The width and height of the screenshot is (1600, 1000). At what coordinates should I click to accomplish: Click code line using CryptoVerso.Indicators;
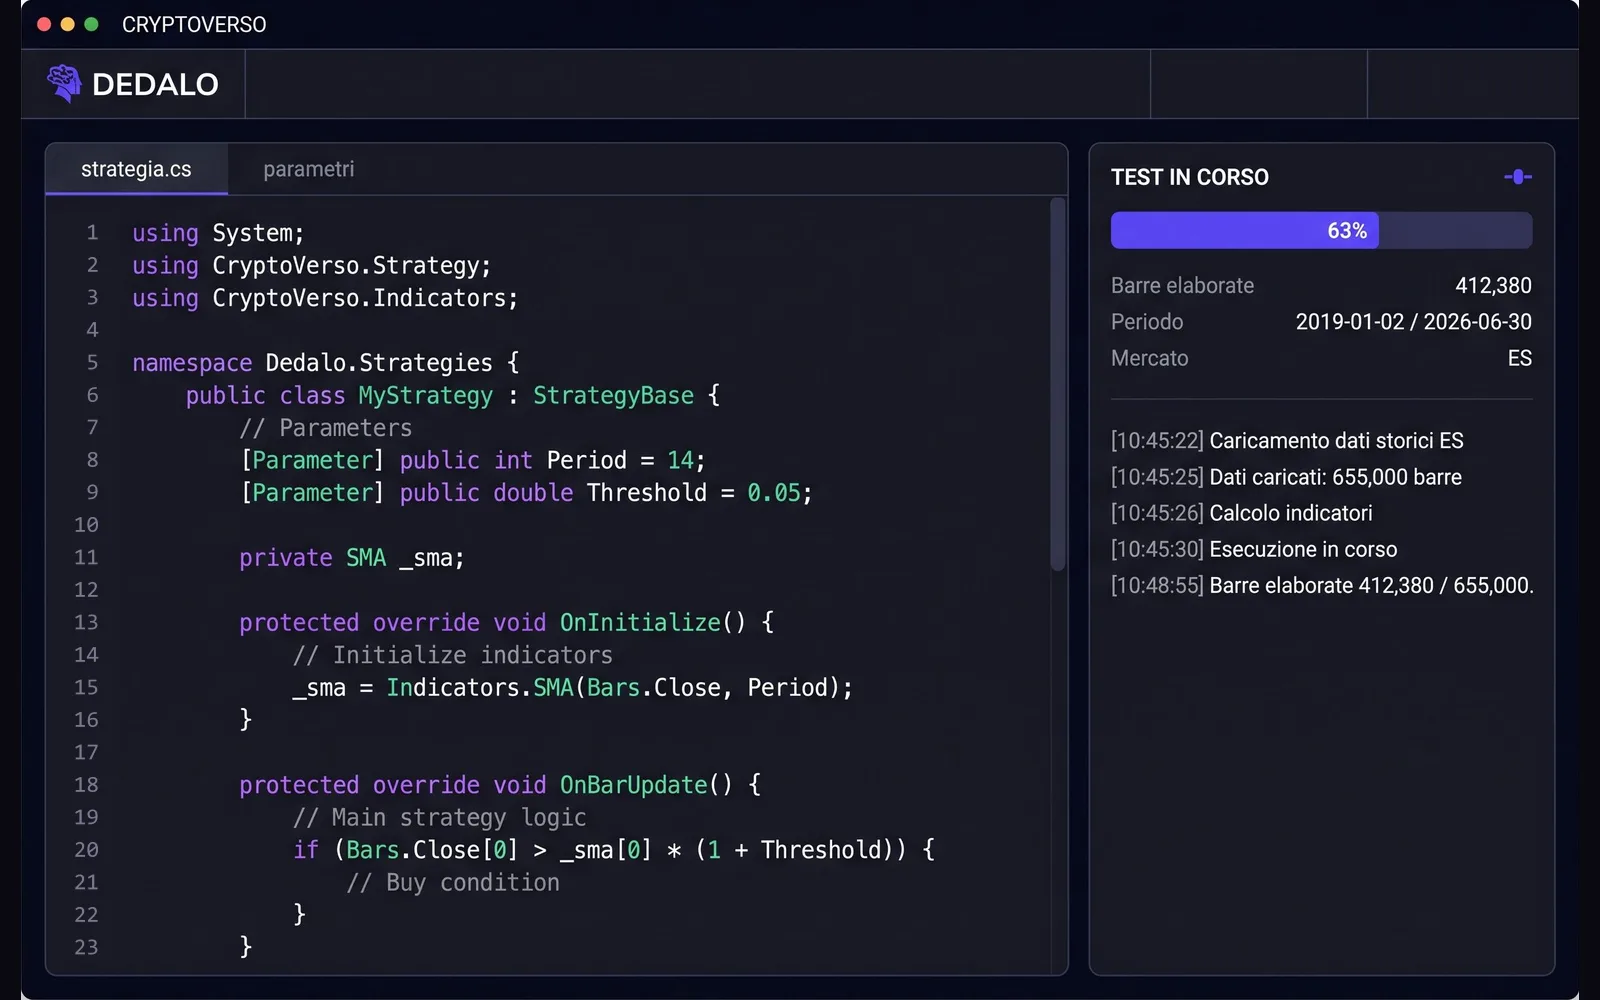click(x=325, y=298)
